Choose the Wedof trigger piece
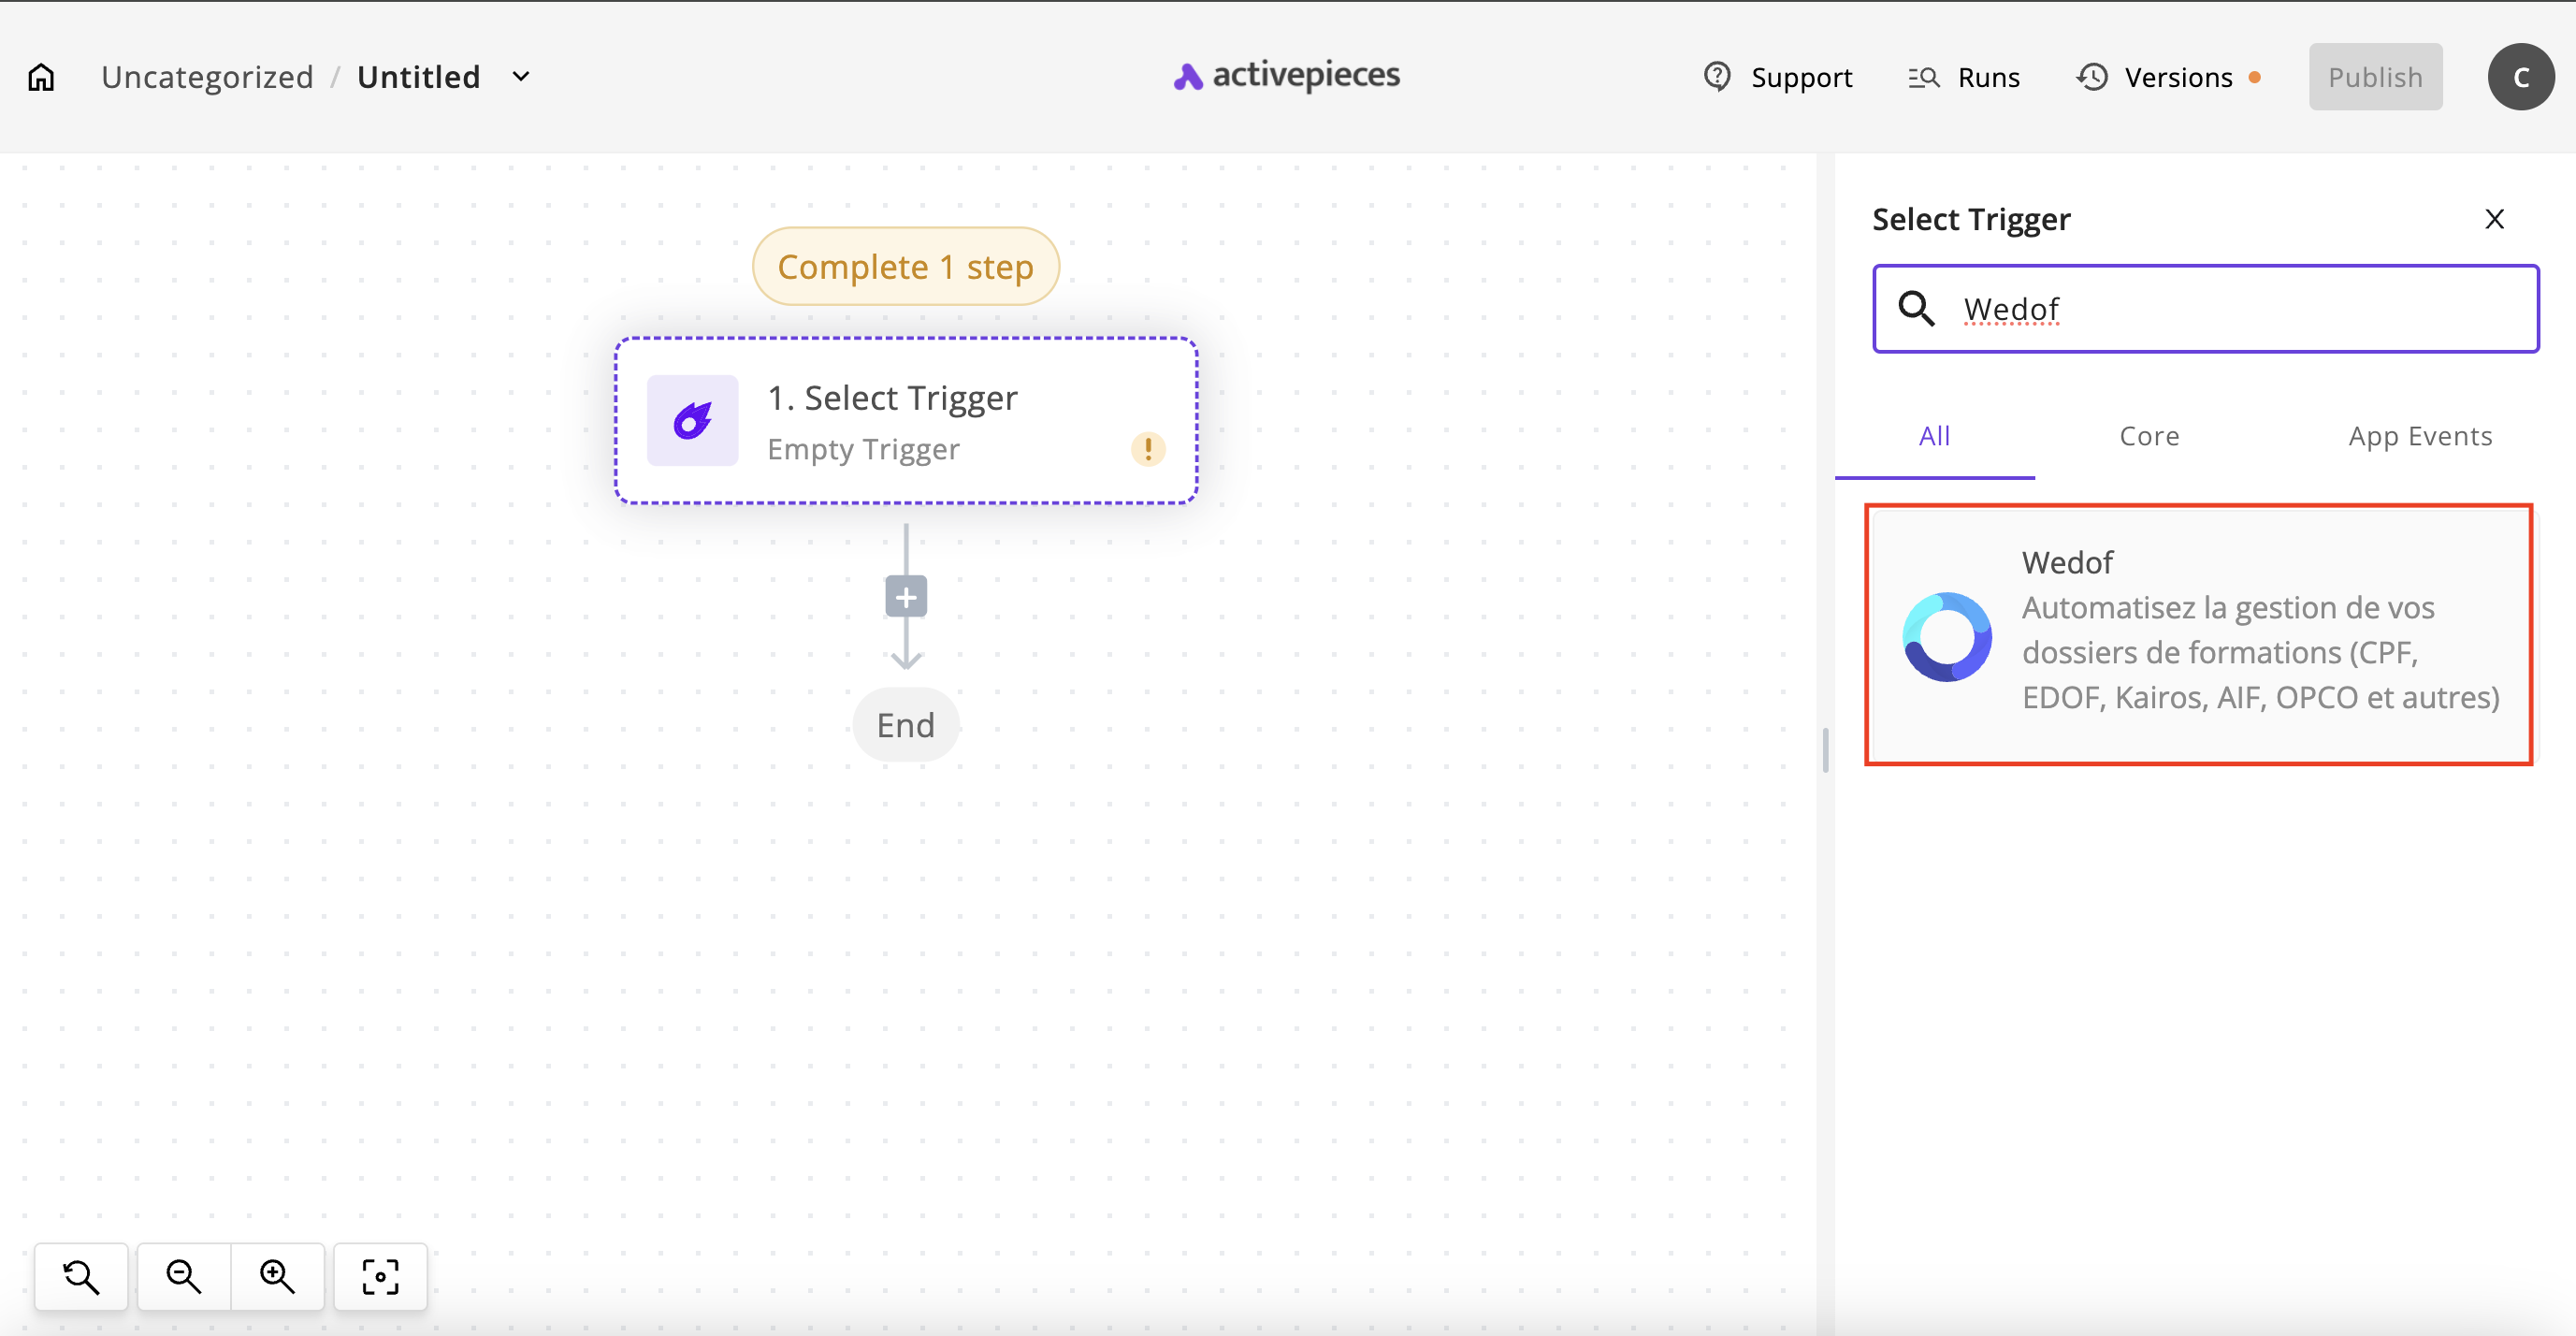This screenshot has width=2576, height=1336. click(x=2197, y=634)
